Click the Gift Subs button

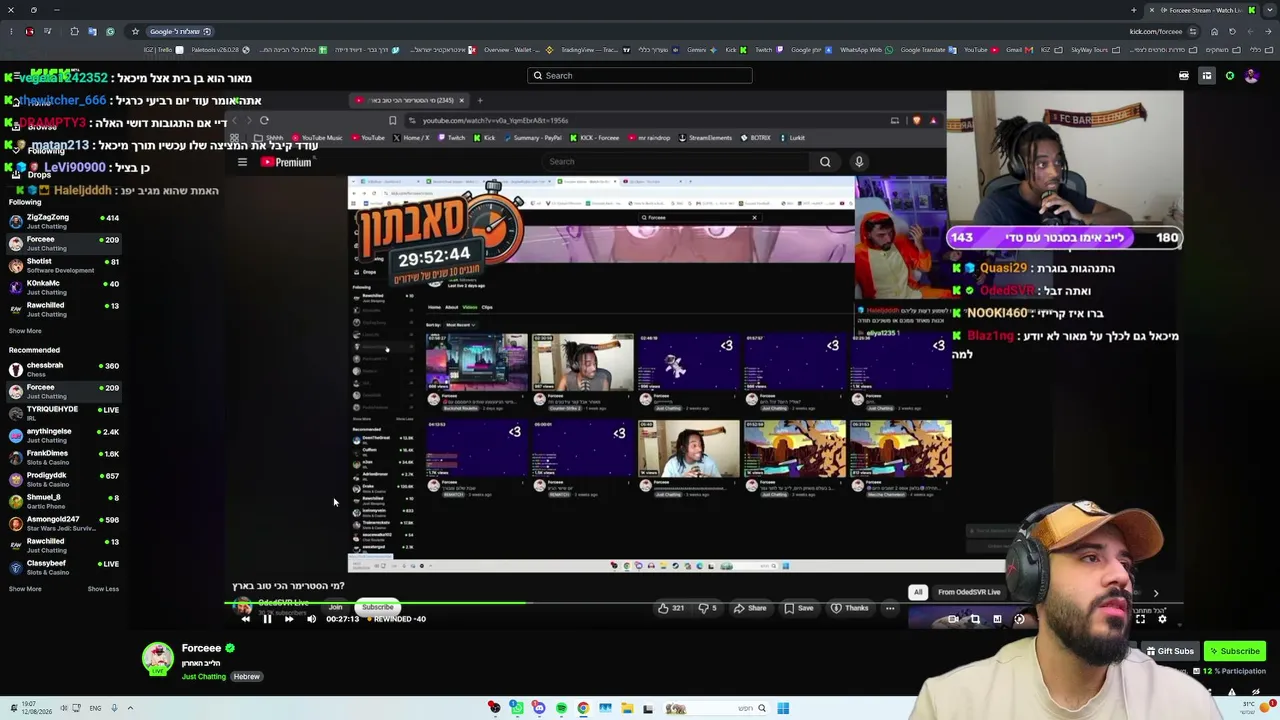tap(1170, 651)
